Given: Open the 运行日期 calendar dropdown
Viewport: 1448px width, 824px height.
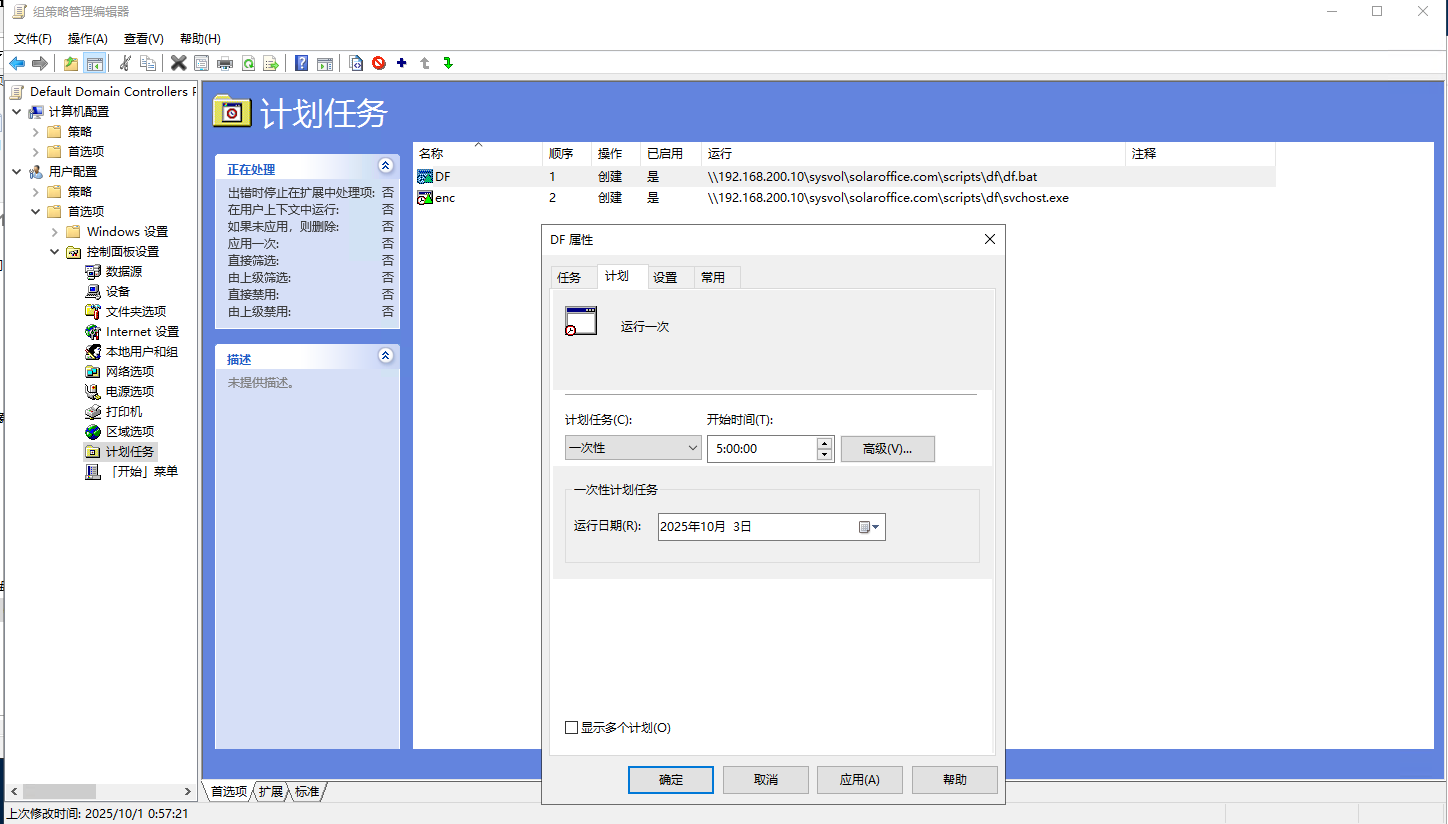Looking at the screenshot, I should (x=869, y=527).
